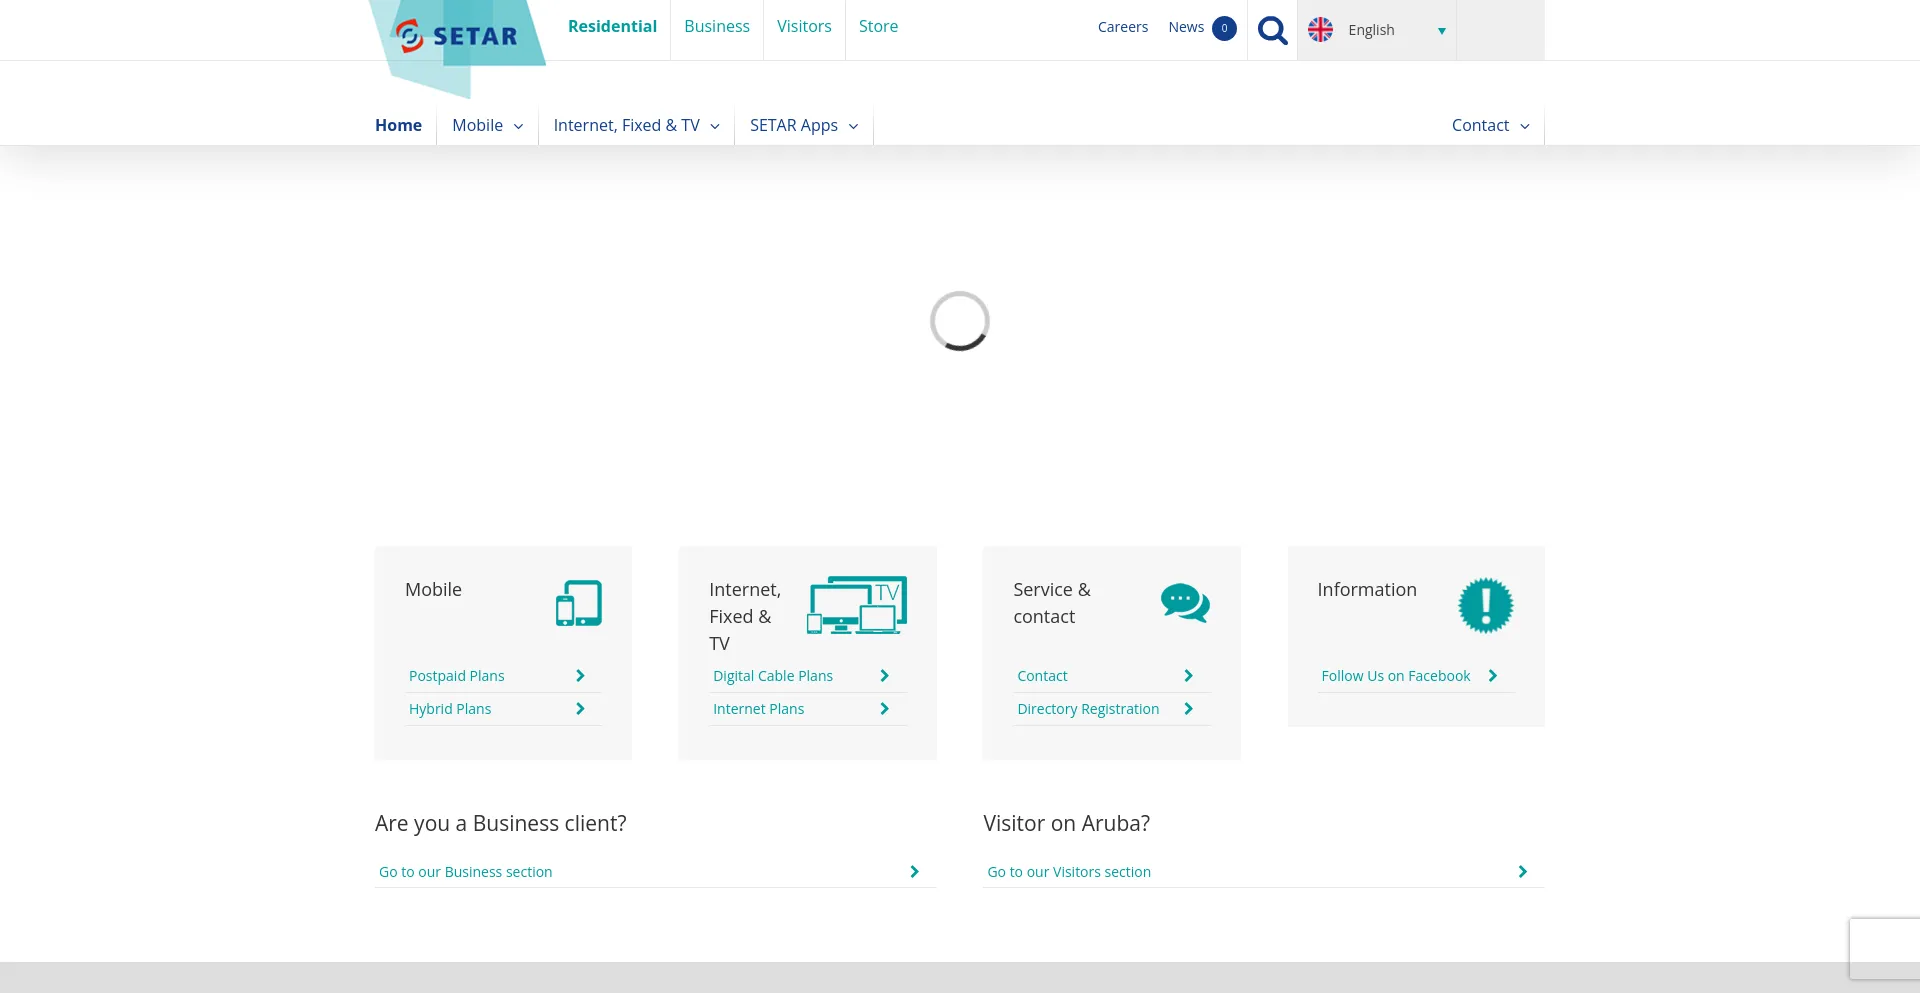Viewport: 1920px width, 993px height.
Task: Click the Information exclamation badge icon
Action: pos(1485,605)
